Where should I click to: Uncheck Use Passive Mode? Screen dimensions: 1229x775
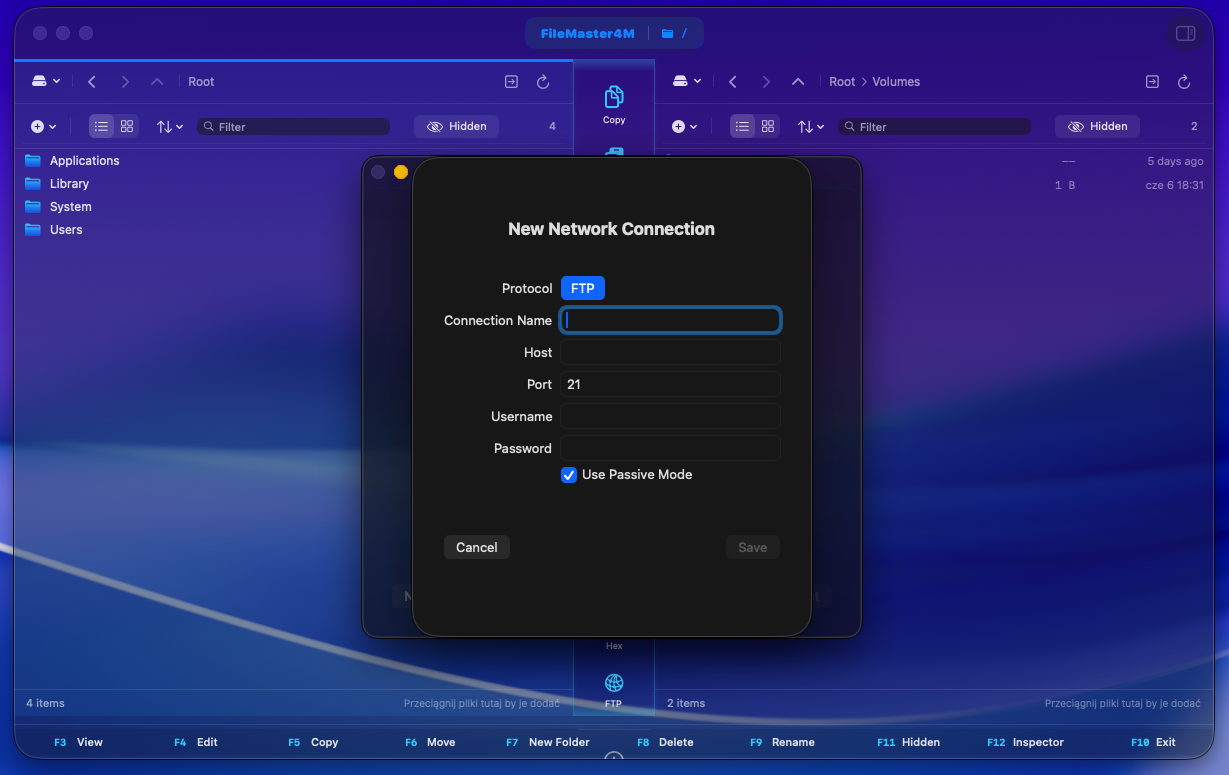[x=569, y=475]
